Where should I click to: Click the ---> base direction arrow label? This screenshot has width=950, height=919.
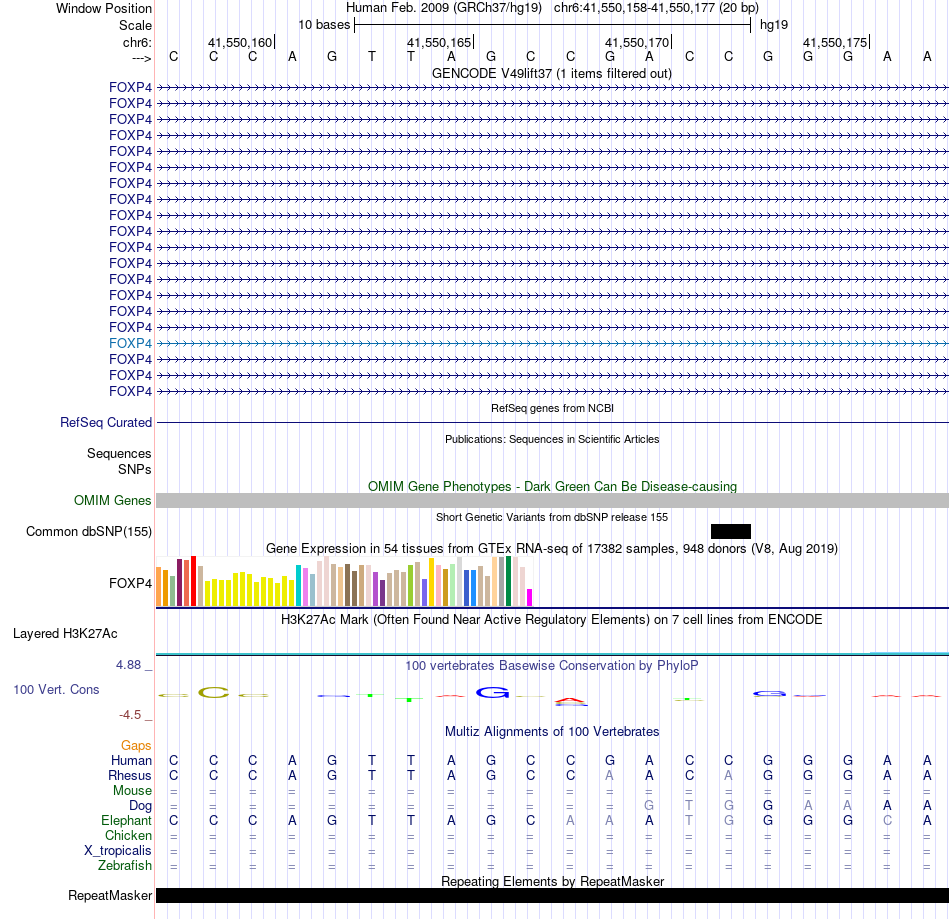coord(142,58)
